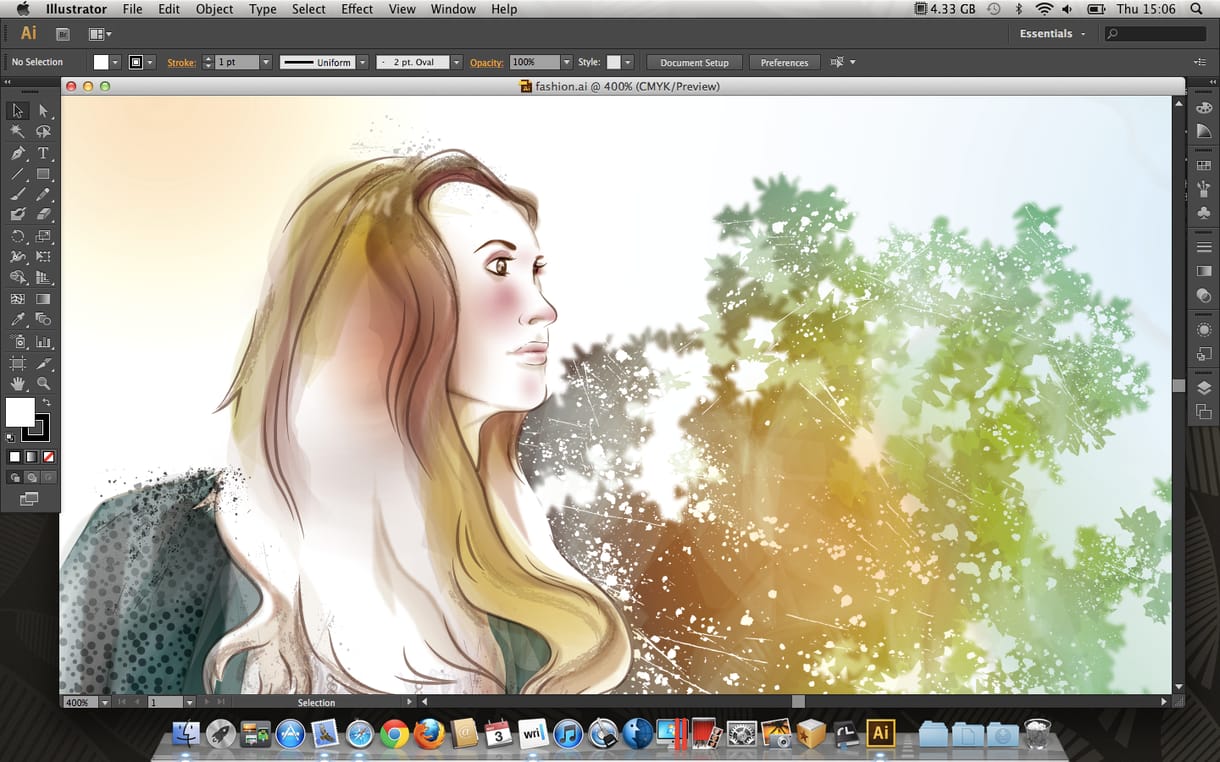Select the Magic Wand tool

[18, 131]
